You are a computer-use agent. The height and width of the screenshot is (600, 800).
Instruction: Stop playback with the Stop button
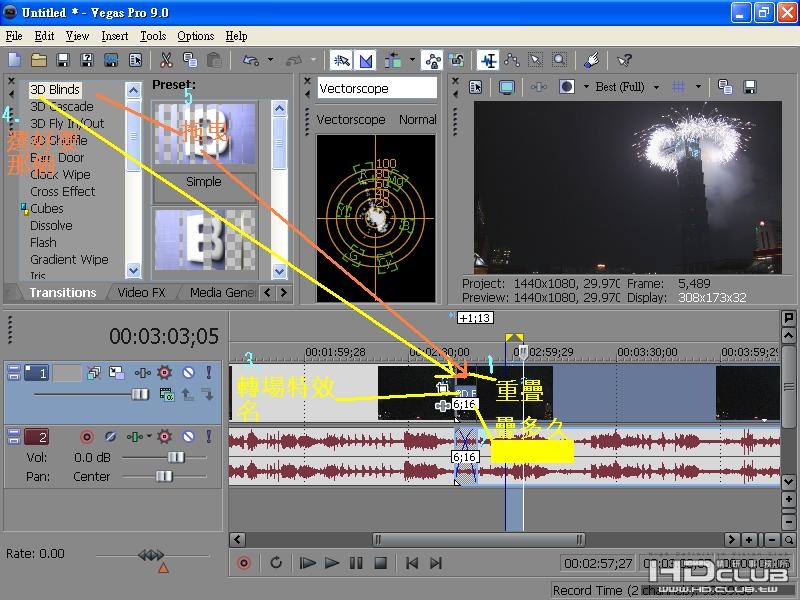[x=380, y=563]
